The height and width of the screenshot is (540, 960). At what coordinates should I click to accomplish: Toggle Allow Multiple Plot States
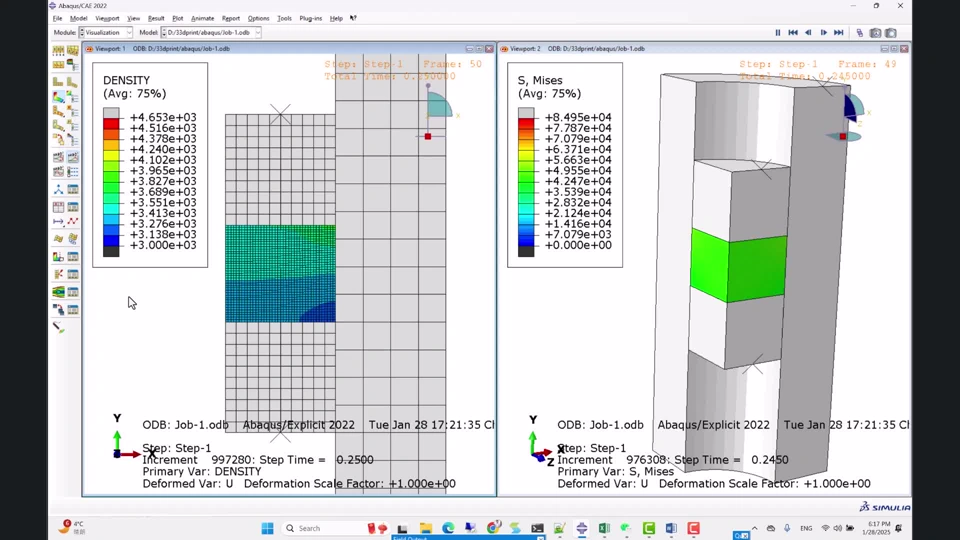point(58,140)
